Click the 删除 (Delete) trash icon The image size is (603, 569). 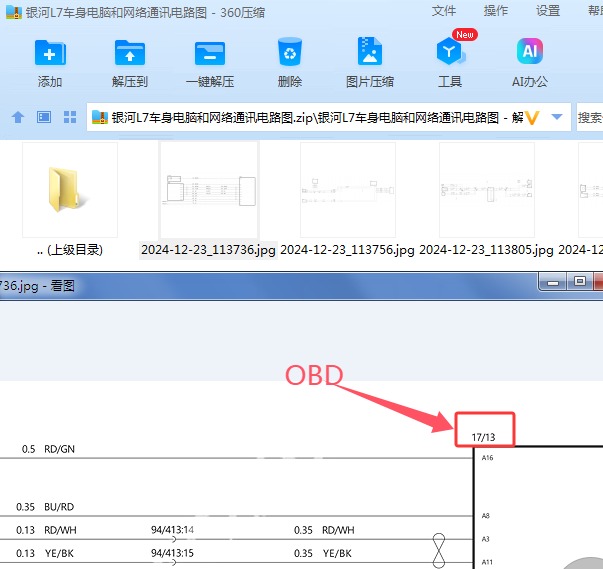pos(290,52)
